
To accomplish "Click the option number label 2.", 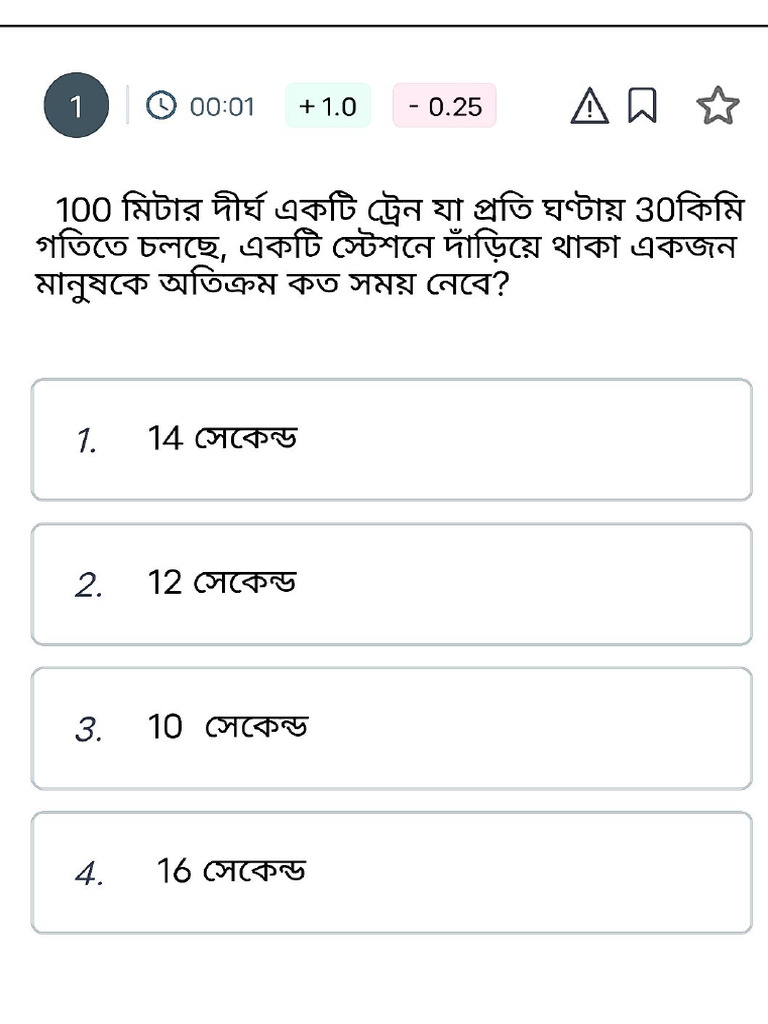I will pos(89,585).
